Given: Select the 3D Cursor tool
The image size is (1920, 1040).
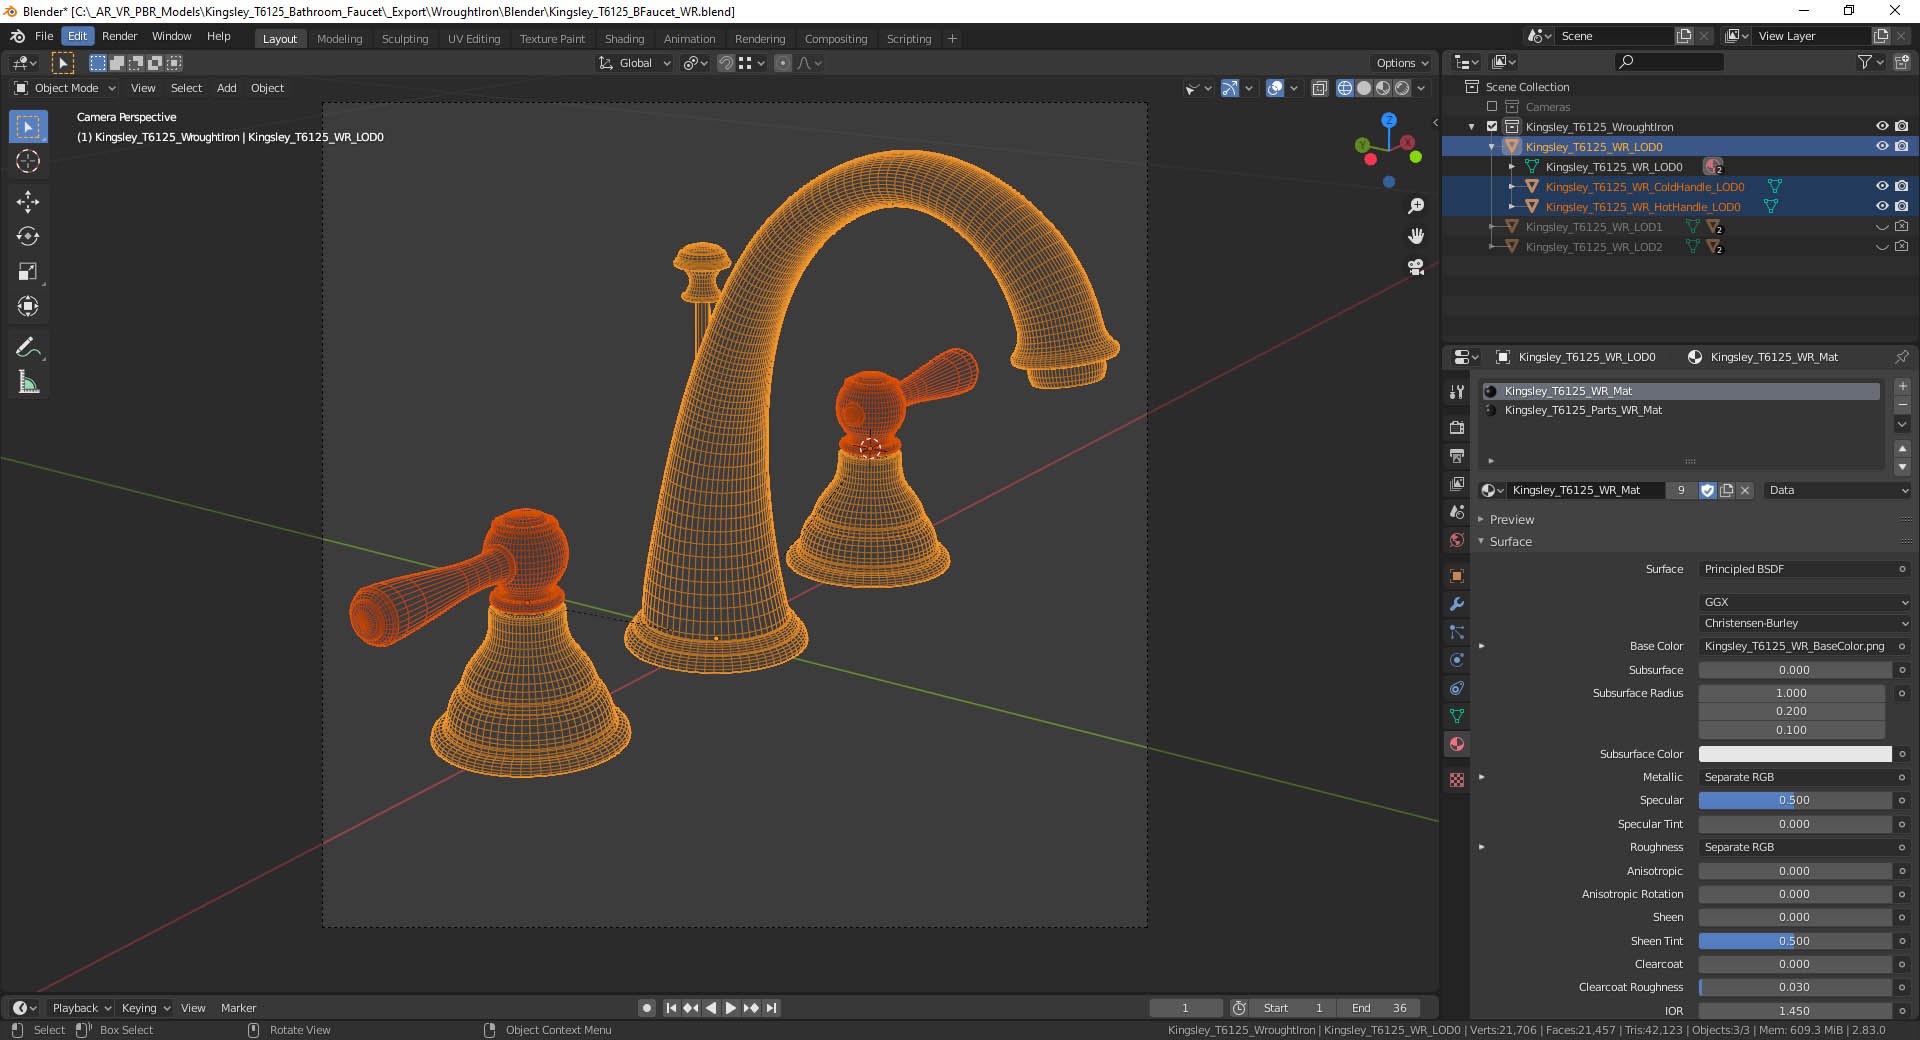Looking at the screenshot, I should pyautogui.click(x=28, y=162).
